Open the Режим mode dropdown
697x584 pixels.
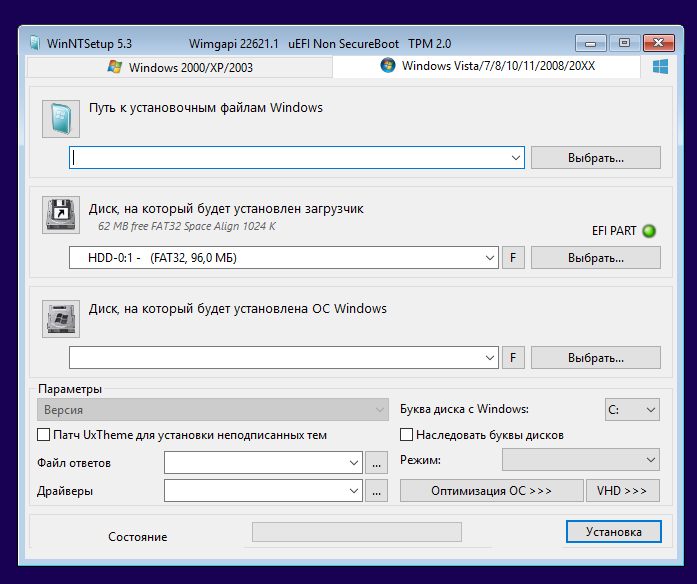(581, 460)
